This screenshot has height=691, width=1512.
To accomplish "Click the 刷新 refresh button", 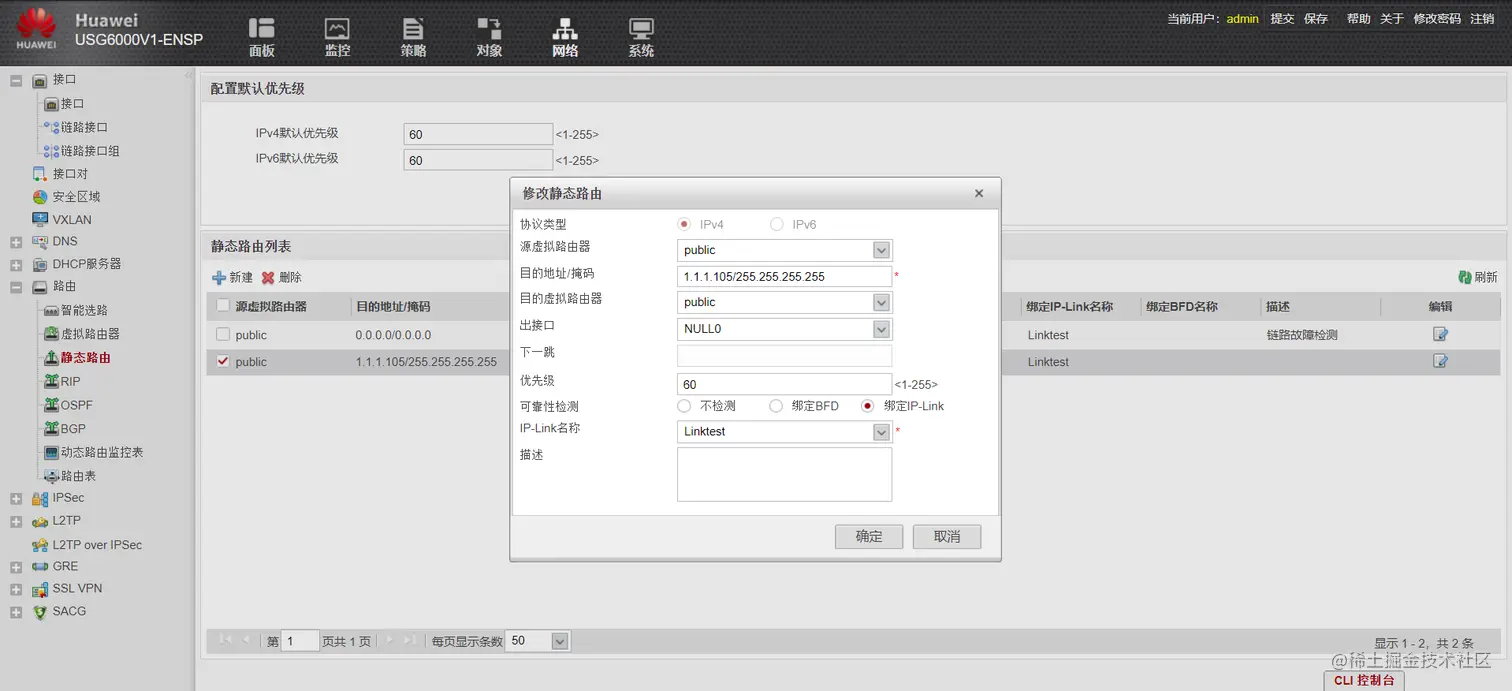I will (x=1478, y=278).
